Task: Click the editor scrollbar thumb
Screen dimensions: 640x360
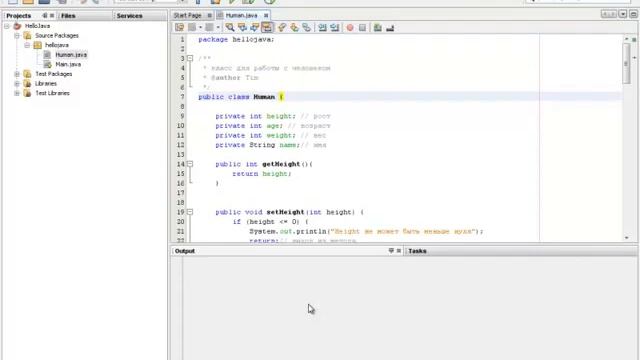Action: pyautogui.click(x=627, y=63)
